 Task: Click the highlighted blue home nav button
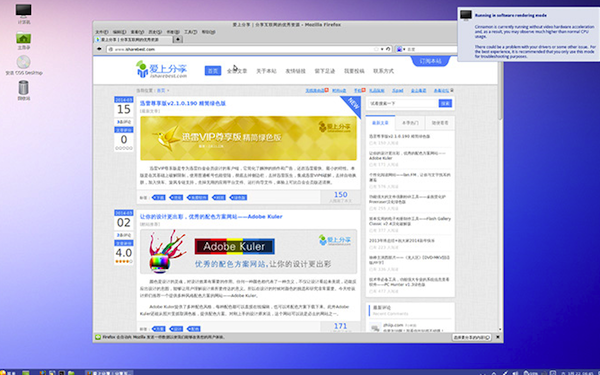coord(213,71)
